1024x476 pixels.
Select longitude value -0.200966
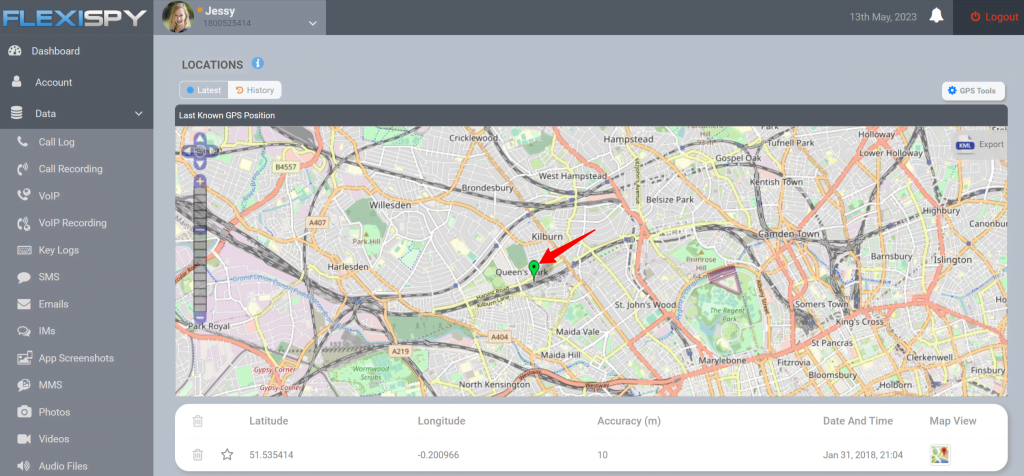click(438, 454)
